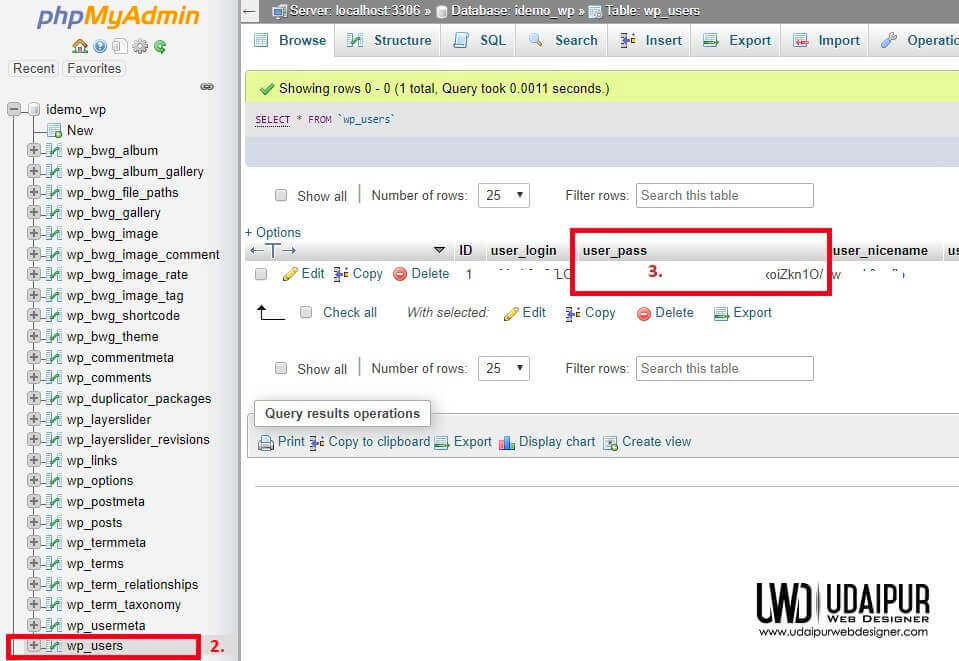
Task: Select the row 1 checkbox
Action: (x=261, y=274)
